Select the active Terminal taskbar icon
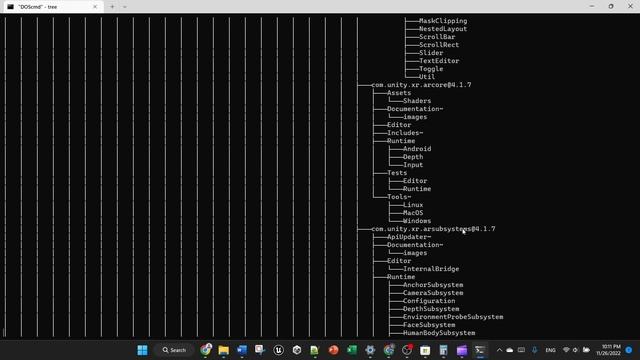This screenshot has height=360, width=640. (480, 350)
